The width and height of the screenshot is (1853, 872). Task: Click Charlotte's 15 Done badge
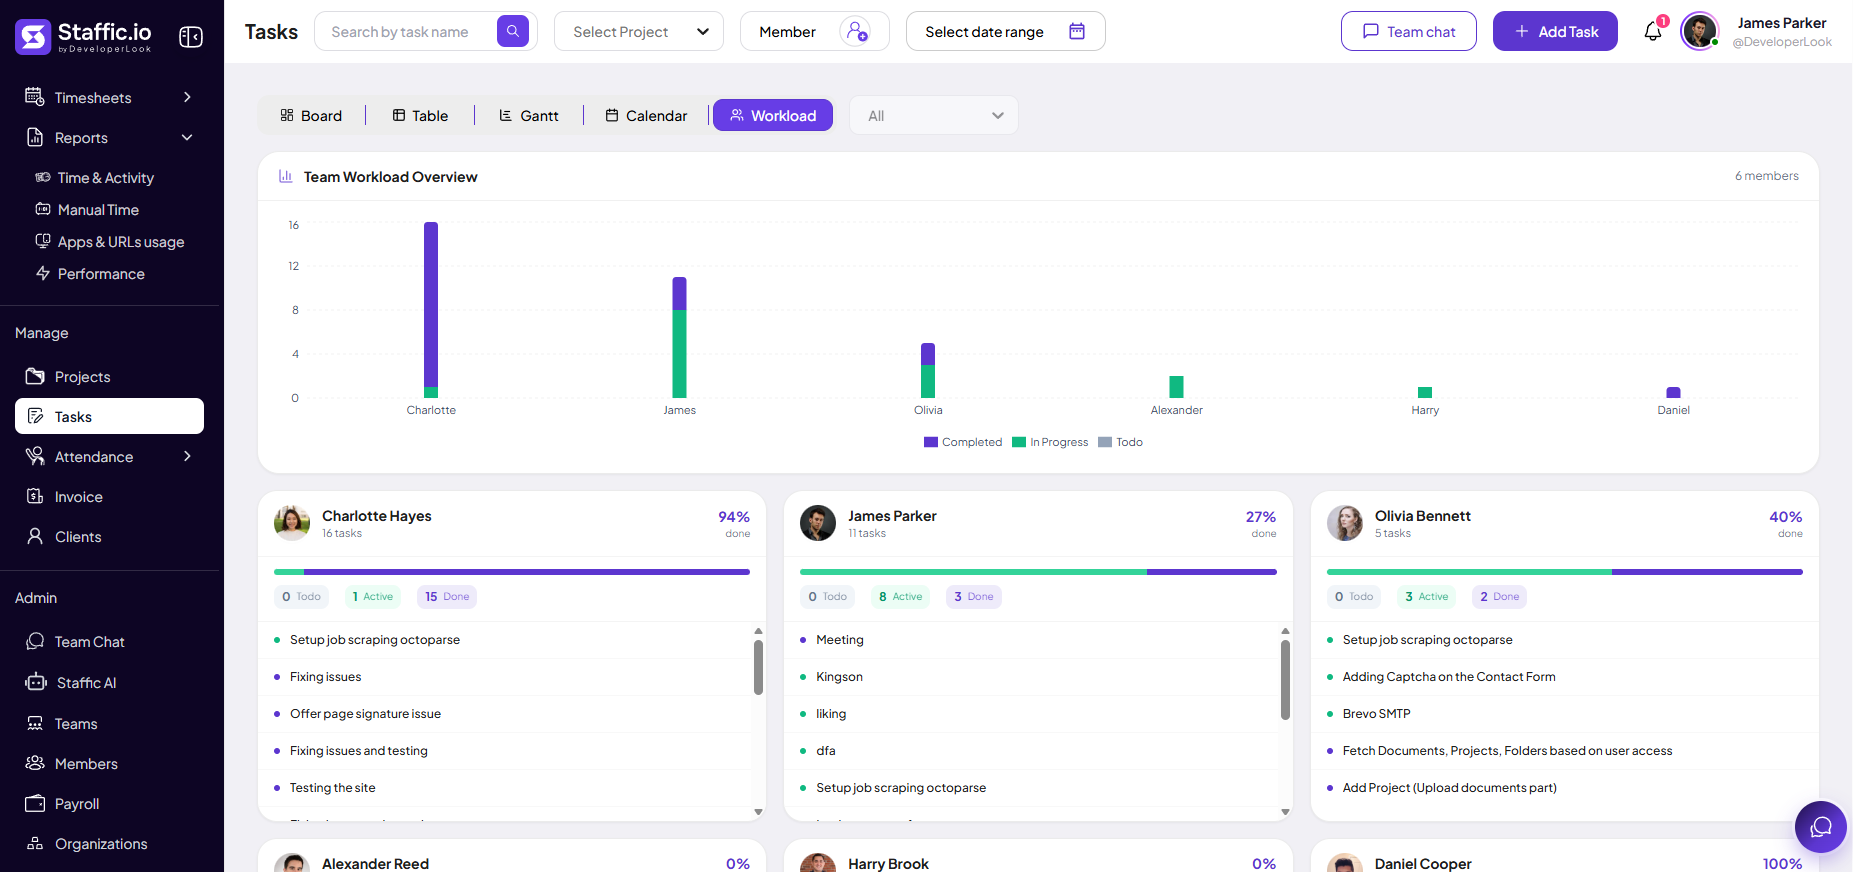tap(447, 596)
